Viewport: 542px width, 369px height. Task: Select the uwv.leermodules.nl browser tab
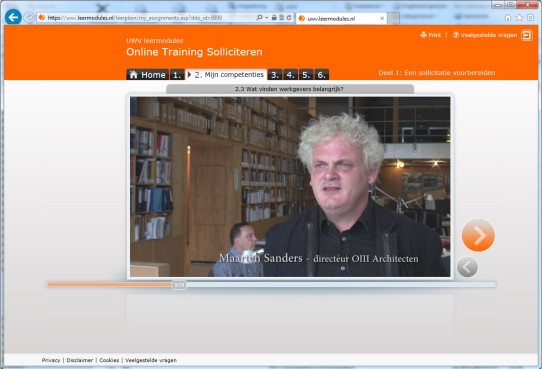tap(342, 18)
